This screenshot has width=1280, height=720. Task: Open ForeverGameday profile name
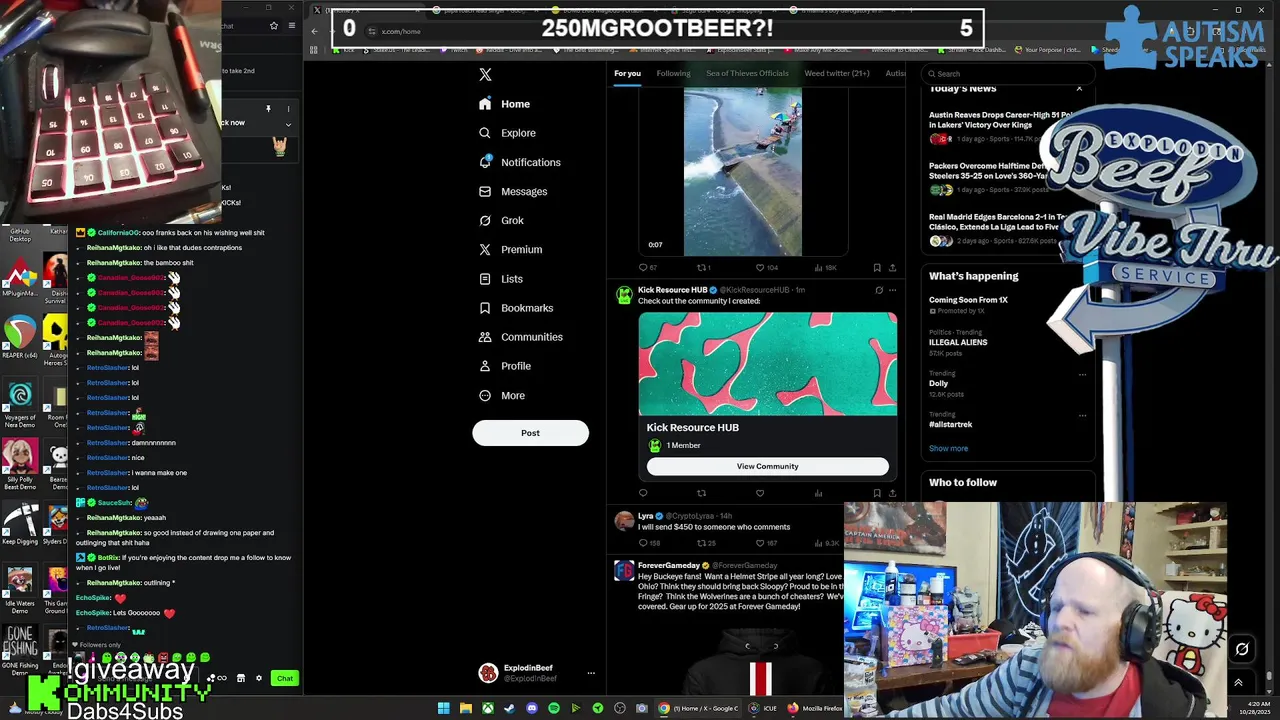point(669,566)
